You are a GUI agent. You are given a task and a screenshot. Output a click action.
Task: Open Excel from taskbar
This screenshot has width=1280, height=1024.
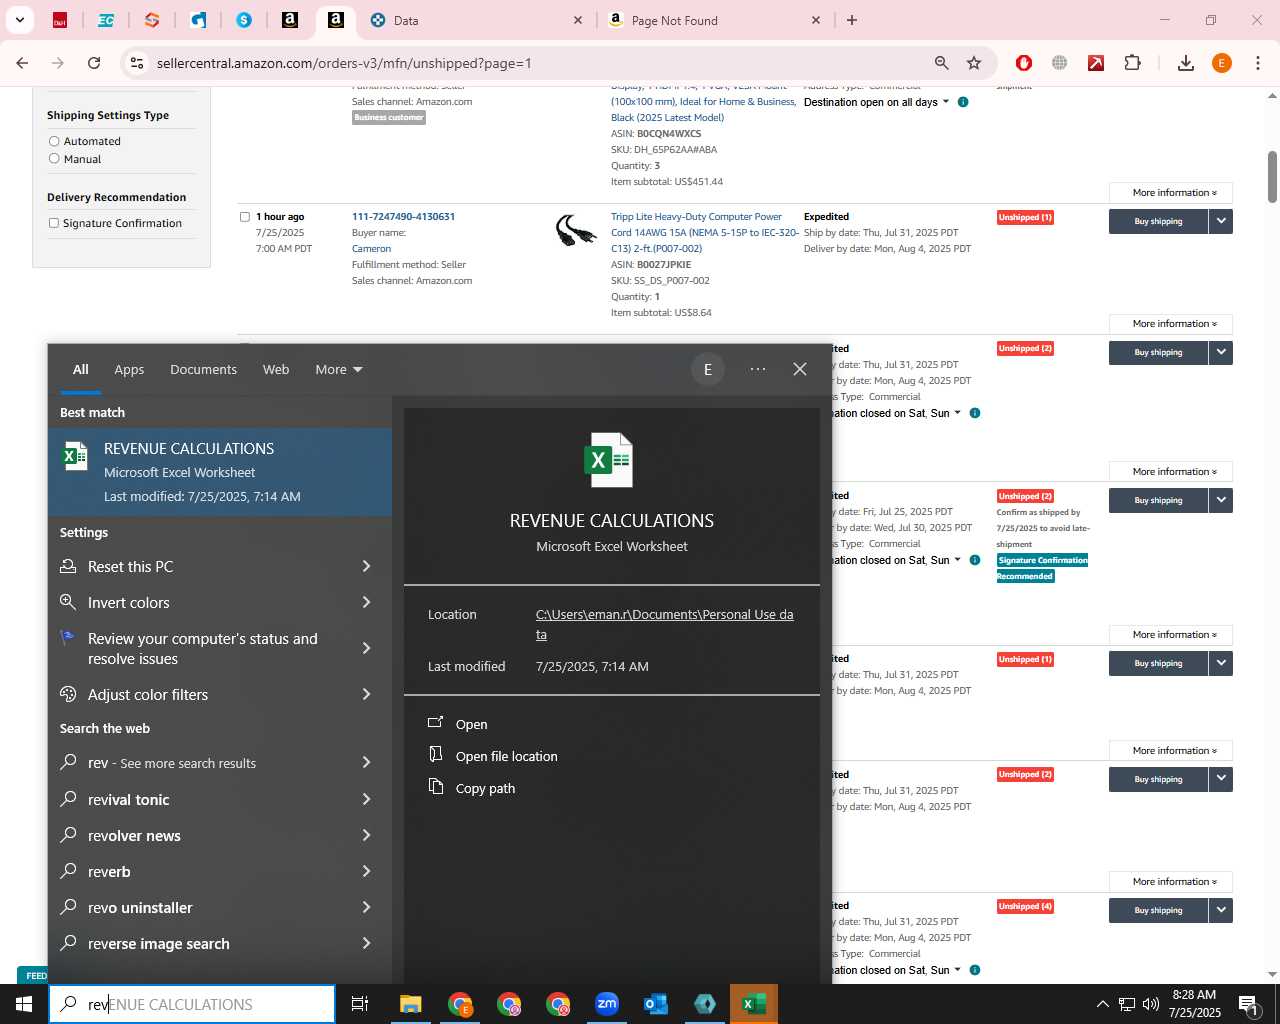(754, 1004)
